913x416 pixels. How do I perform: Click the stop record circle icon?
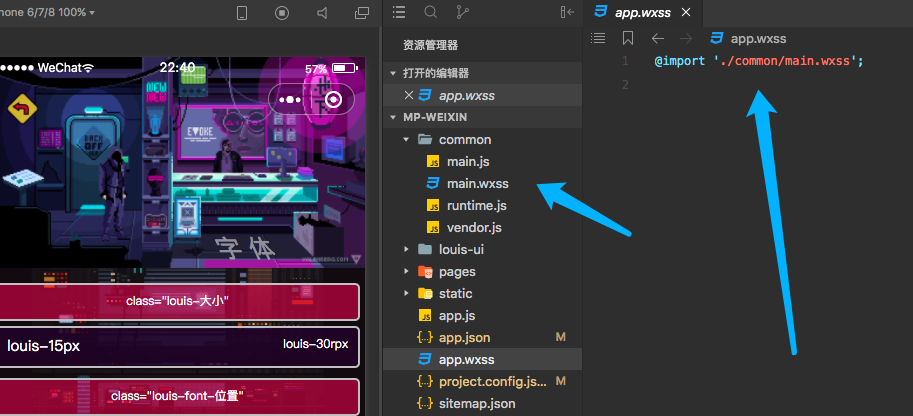click(x=282, y=13)
